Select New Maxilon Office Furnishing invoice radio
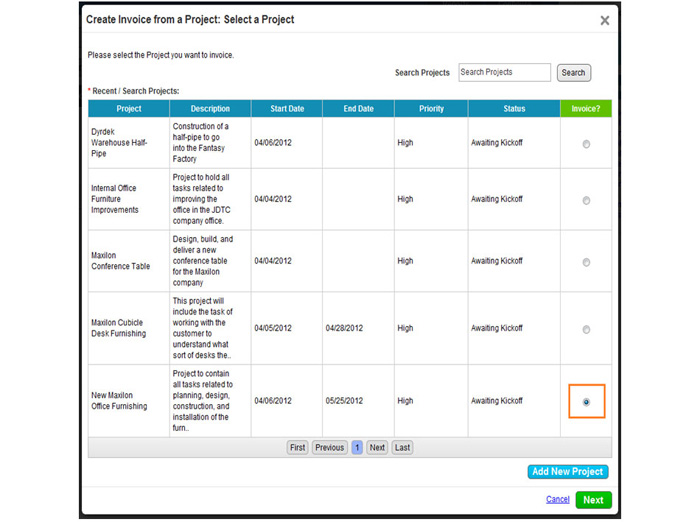The height and width of the screenshot is (522, 700). (586, 402)
